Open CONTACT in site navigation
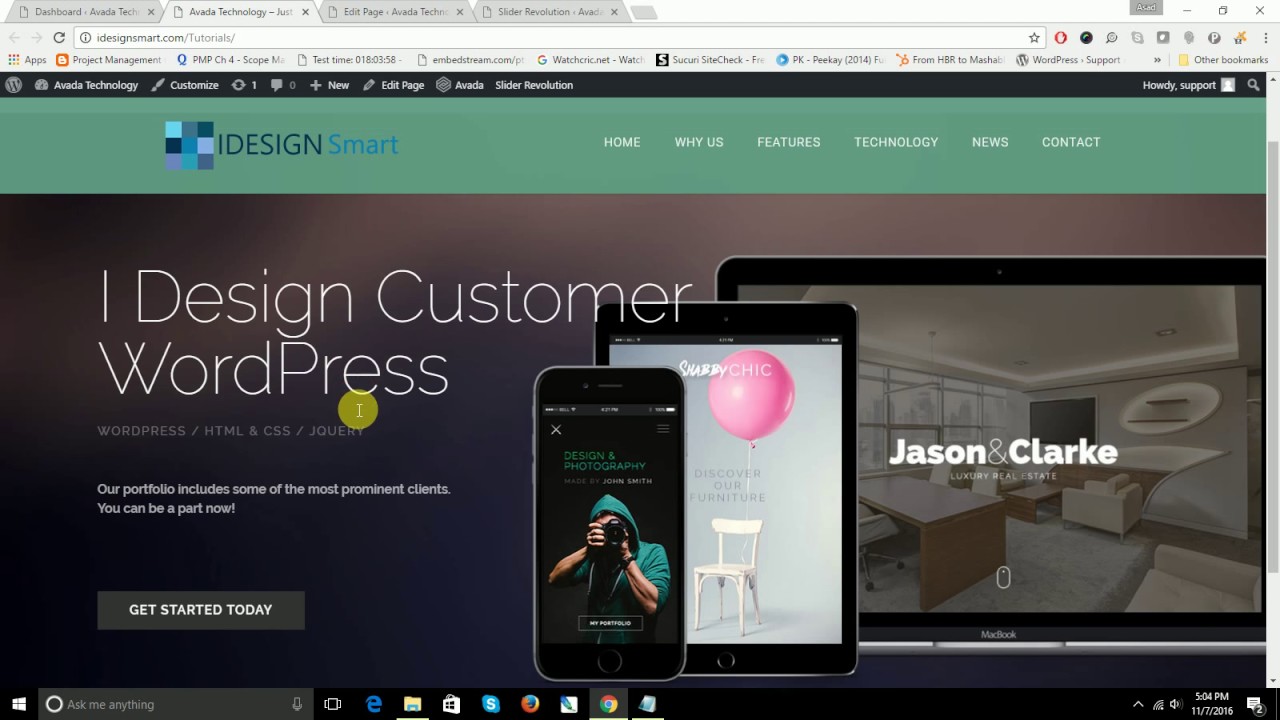This screenshot has width=1280, height=720. tap(1071, 142)
